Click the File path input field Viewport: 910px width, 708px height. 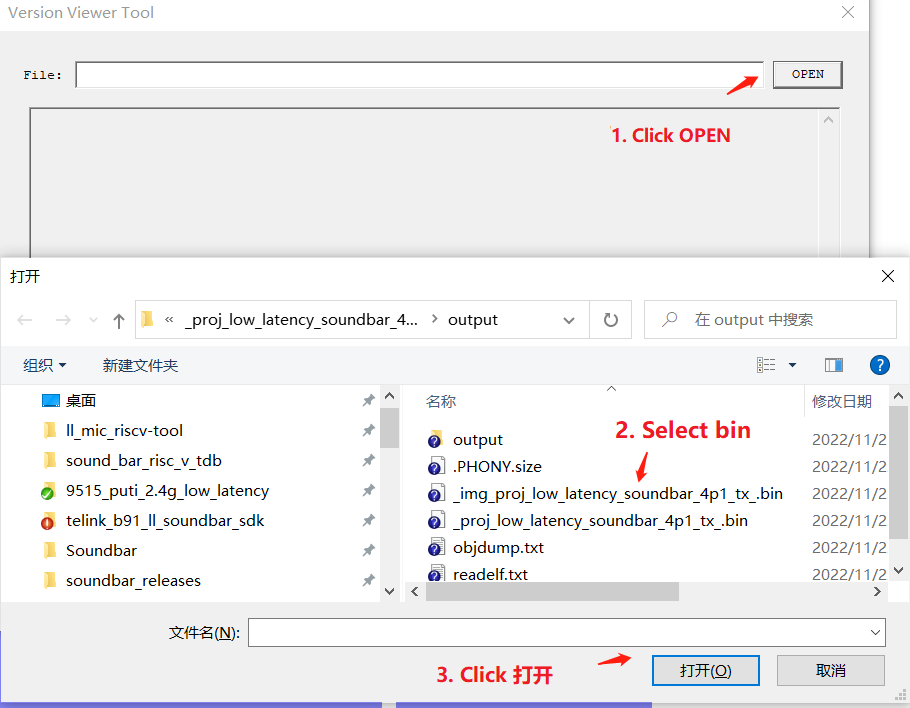tap(419, 75)
